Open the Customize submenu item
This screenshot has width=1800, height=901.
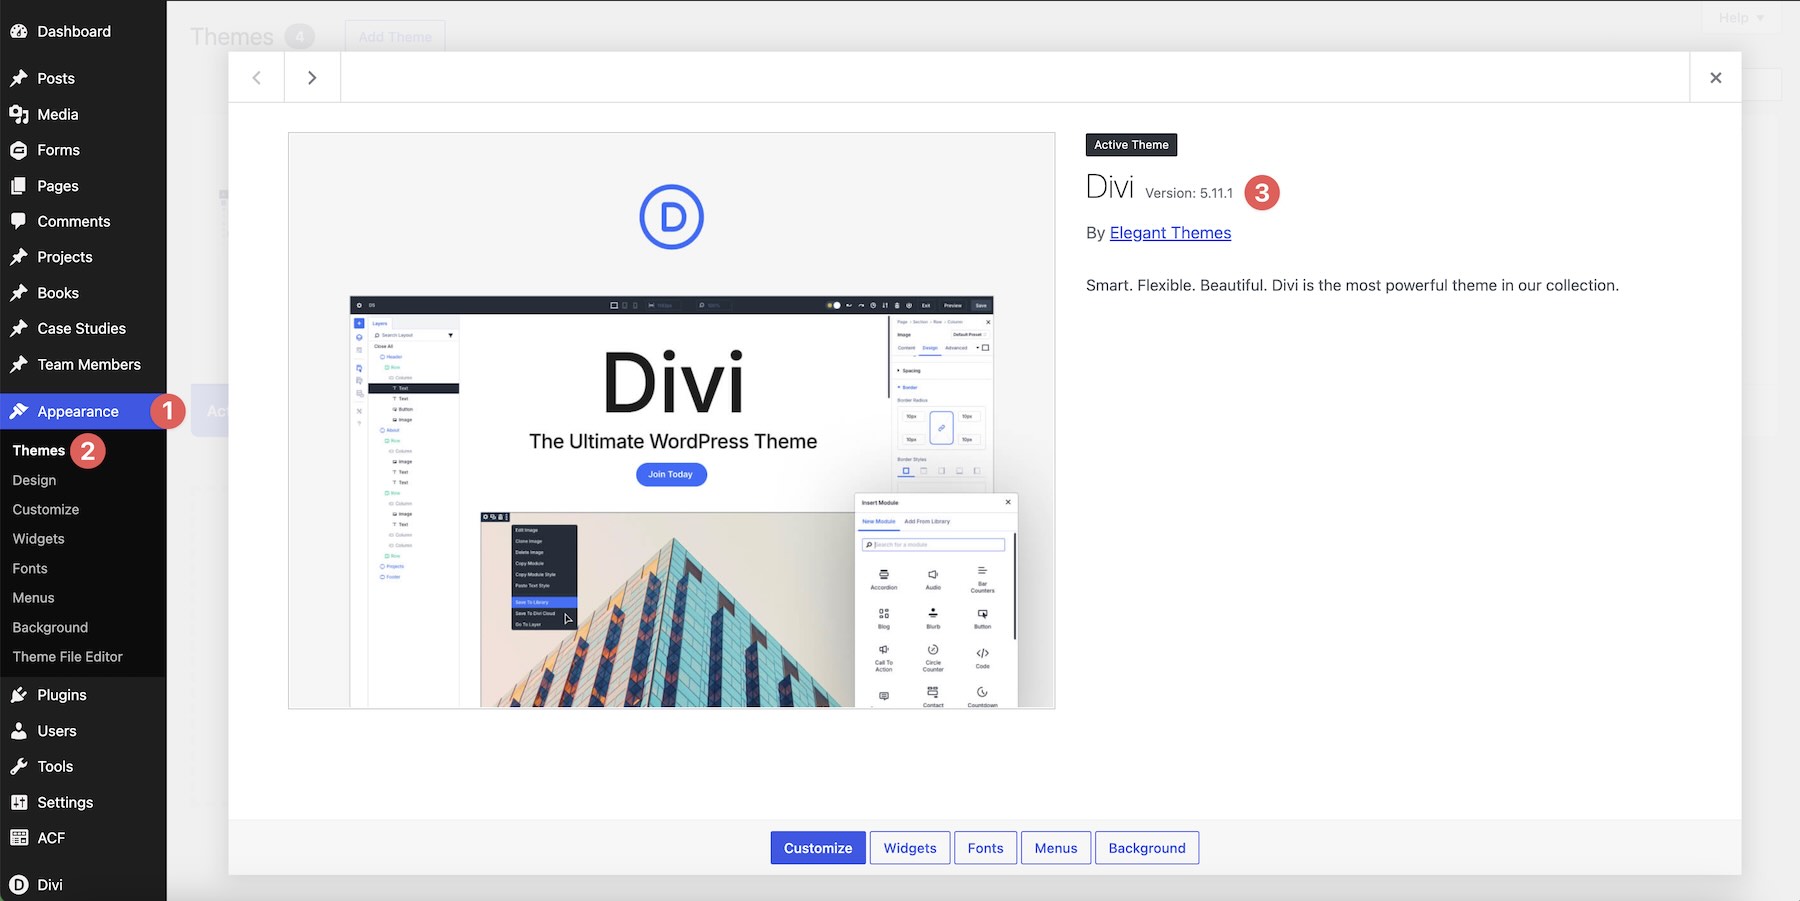point(46,509)
